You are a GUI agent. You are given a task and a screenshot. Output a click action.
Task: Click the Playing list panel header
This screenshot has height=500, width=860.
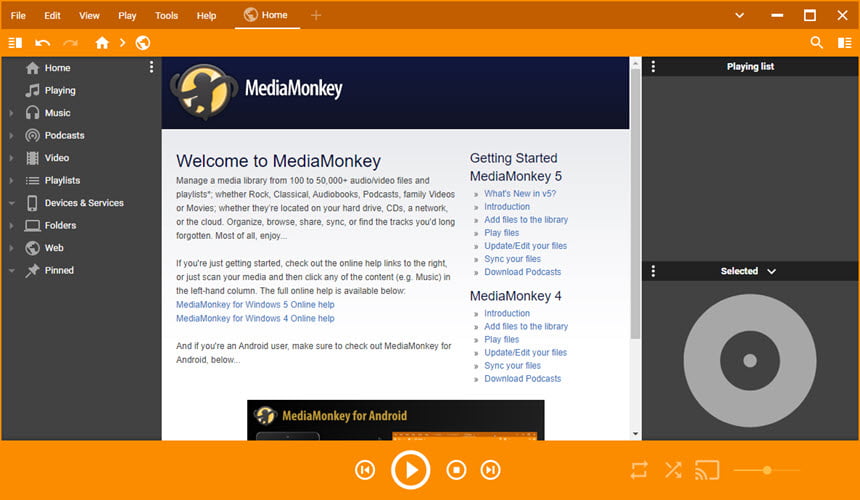pyautogui.click(x=750, y=66)
